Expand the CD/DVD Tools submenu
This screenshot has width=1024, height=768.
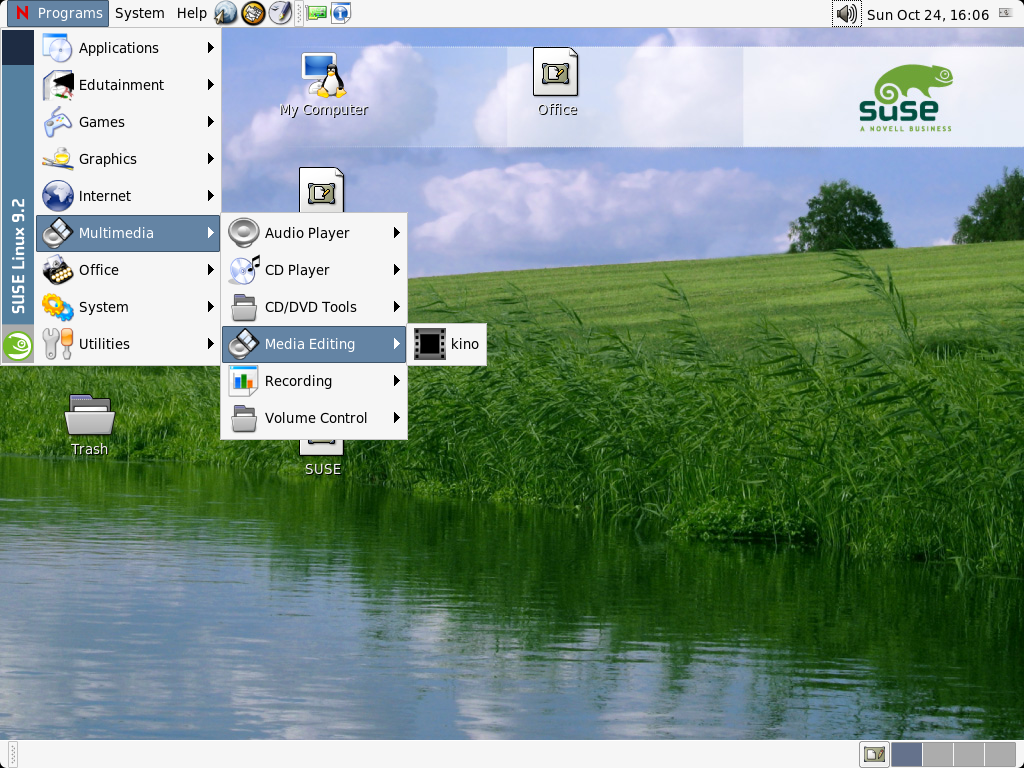pyautogui.click(x=314, y=307)
